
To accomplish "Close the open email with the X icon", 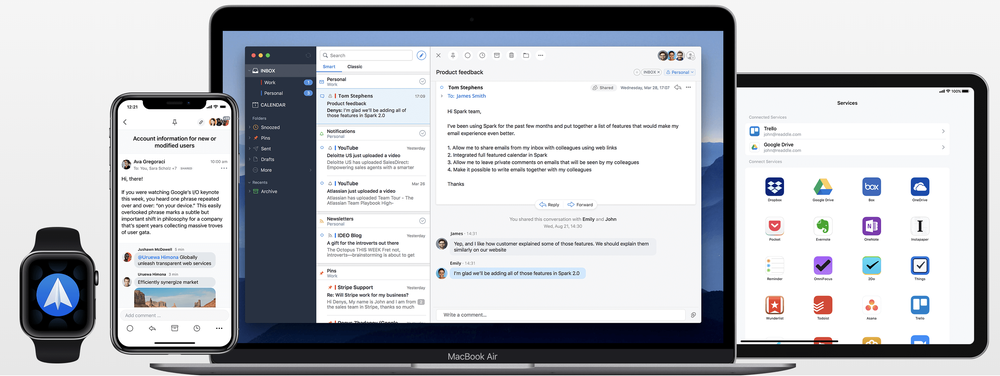I will [x=438, y=55].
